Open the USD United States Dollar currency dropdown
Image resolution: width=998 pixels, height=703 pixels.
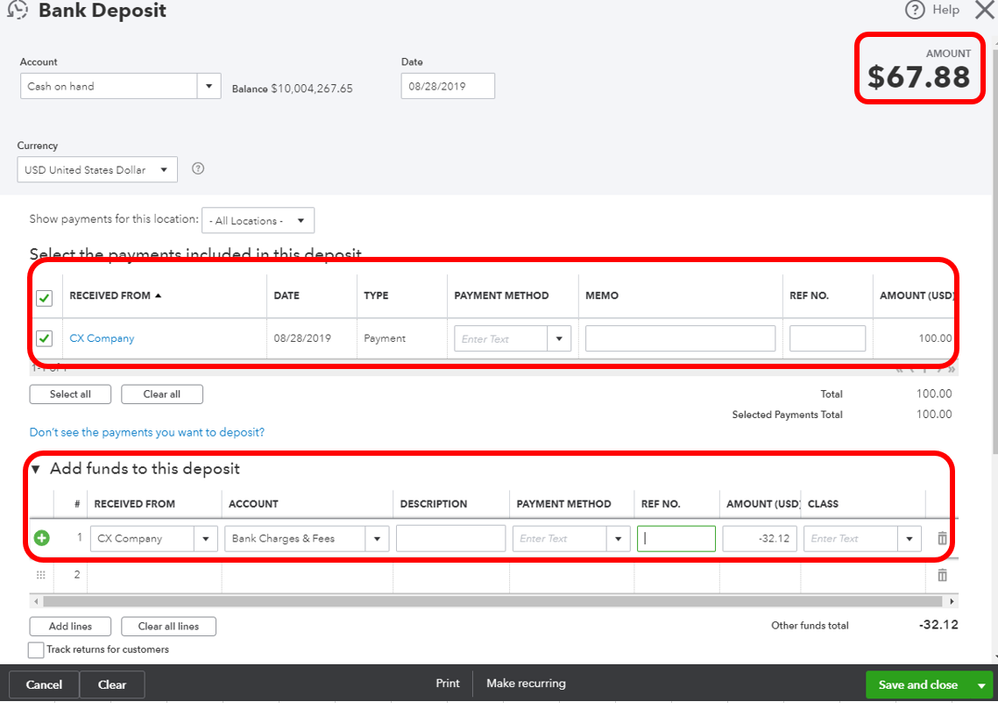click(164, 170)
